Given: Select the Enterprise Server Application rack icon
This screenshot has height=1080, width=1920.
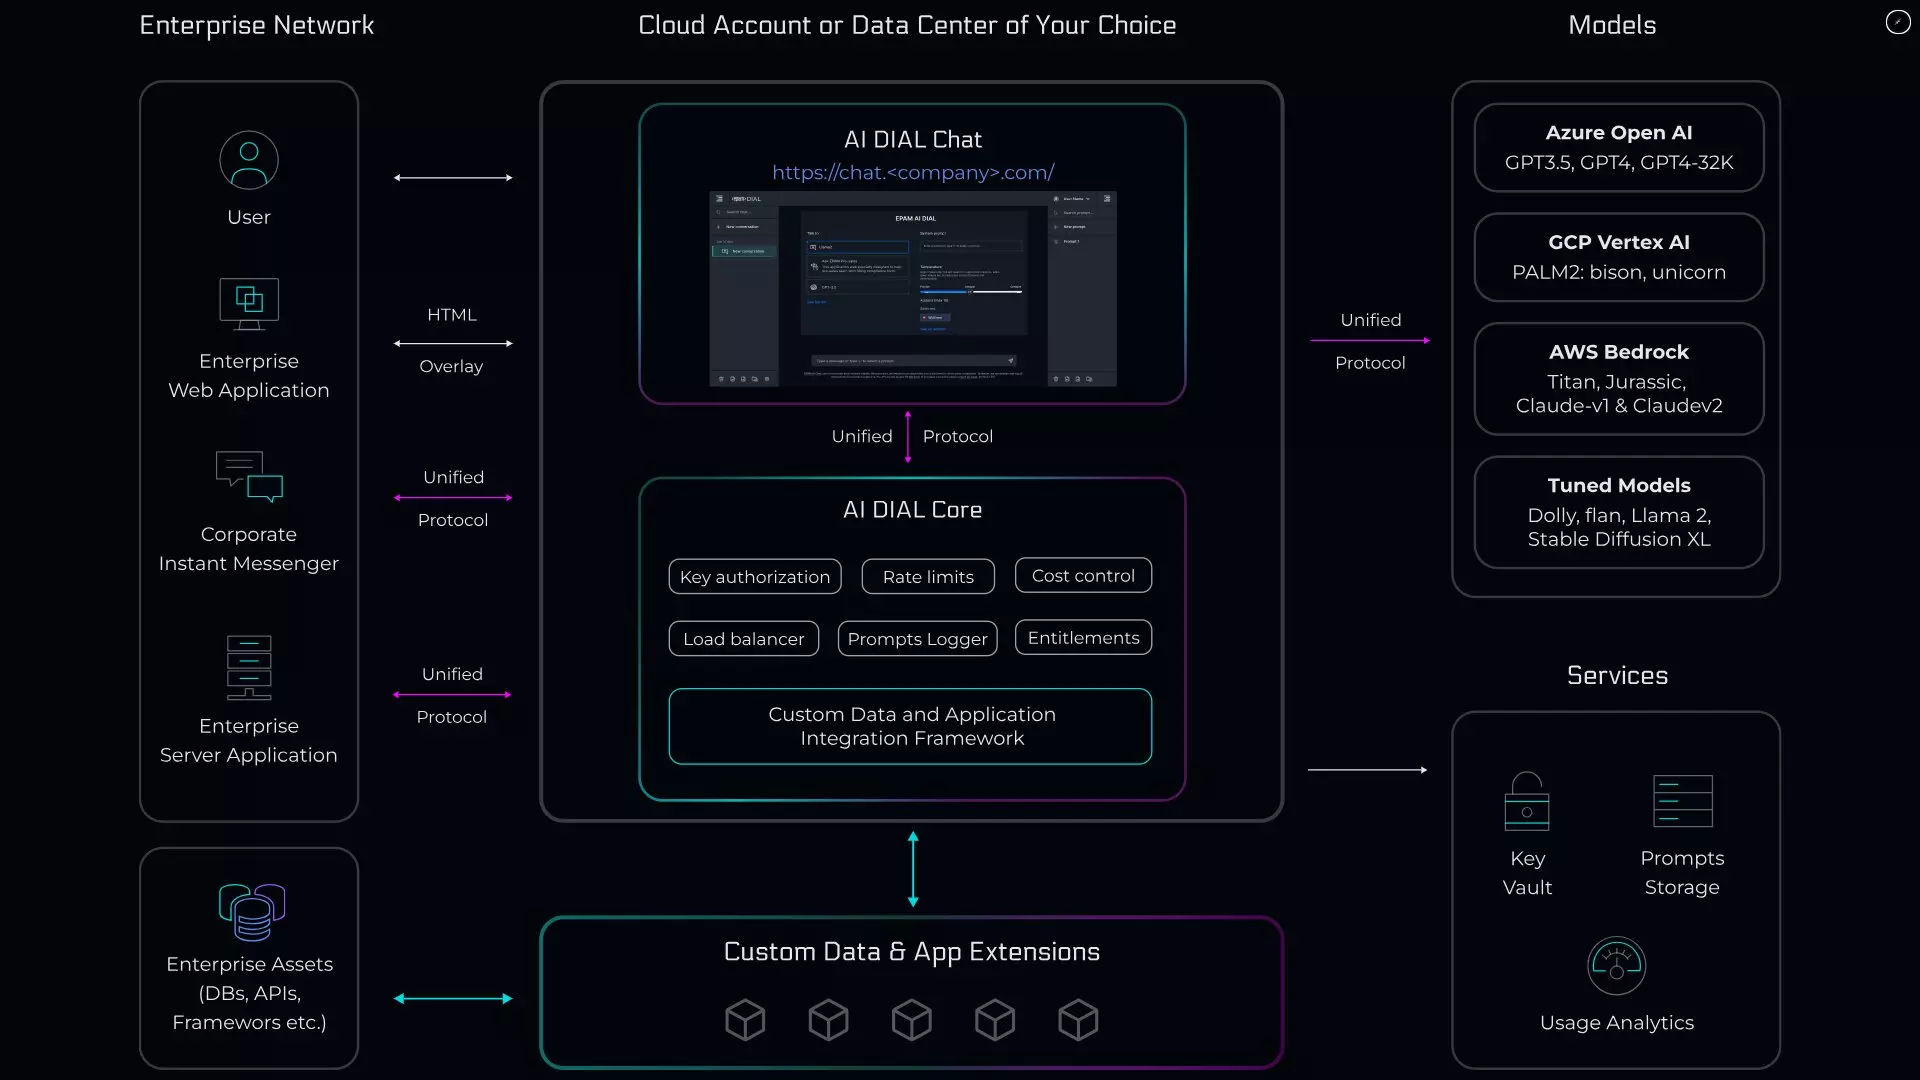Looking at the screenshot, I should [249, 667].
